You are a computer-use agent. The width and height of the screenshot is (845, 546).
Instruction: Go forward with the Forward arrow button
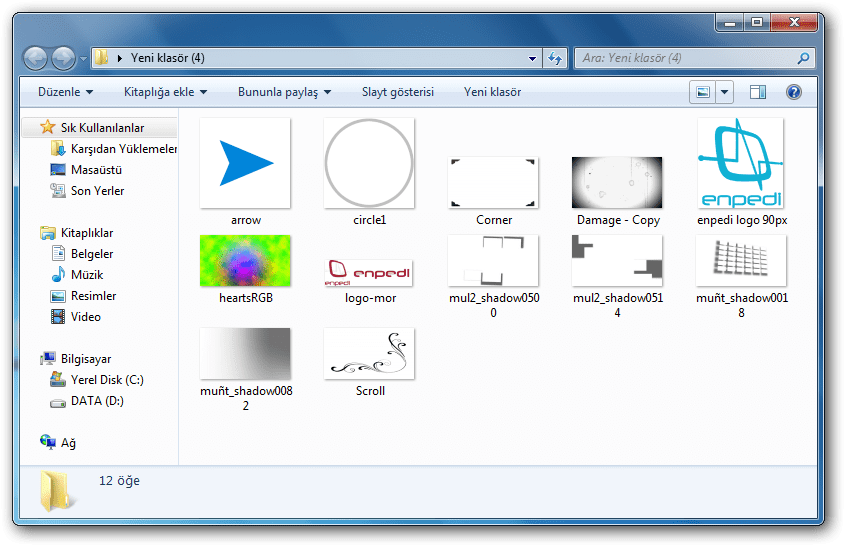(x=64, y=58)
